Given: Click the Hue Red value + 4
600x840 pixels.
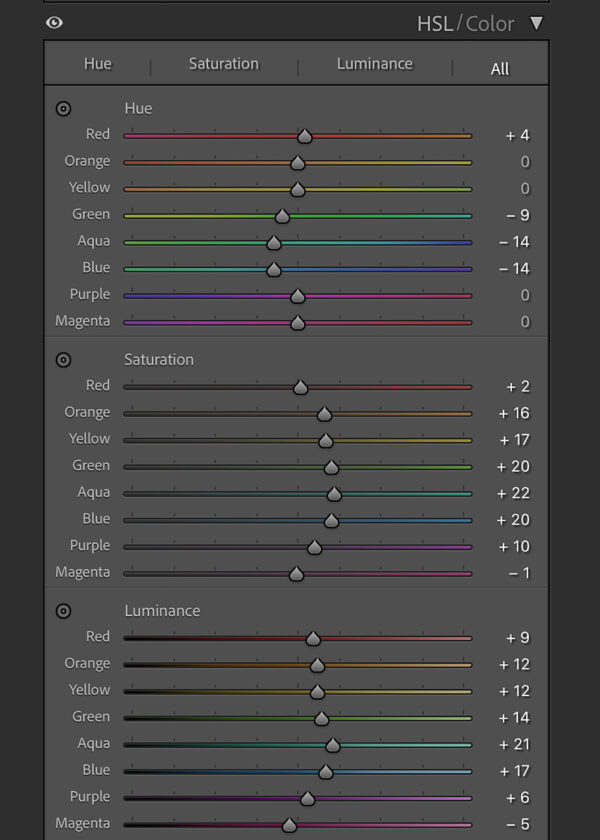Looking at the screenshot, I should (518, 136).
